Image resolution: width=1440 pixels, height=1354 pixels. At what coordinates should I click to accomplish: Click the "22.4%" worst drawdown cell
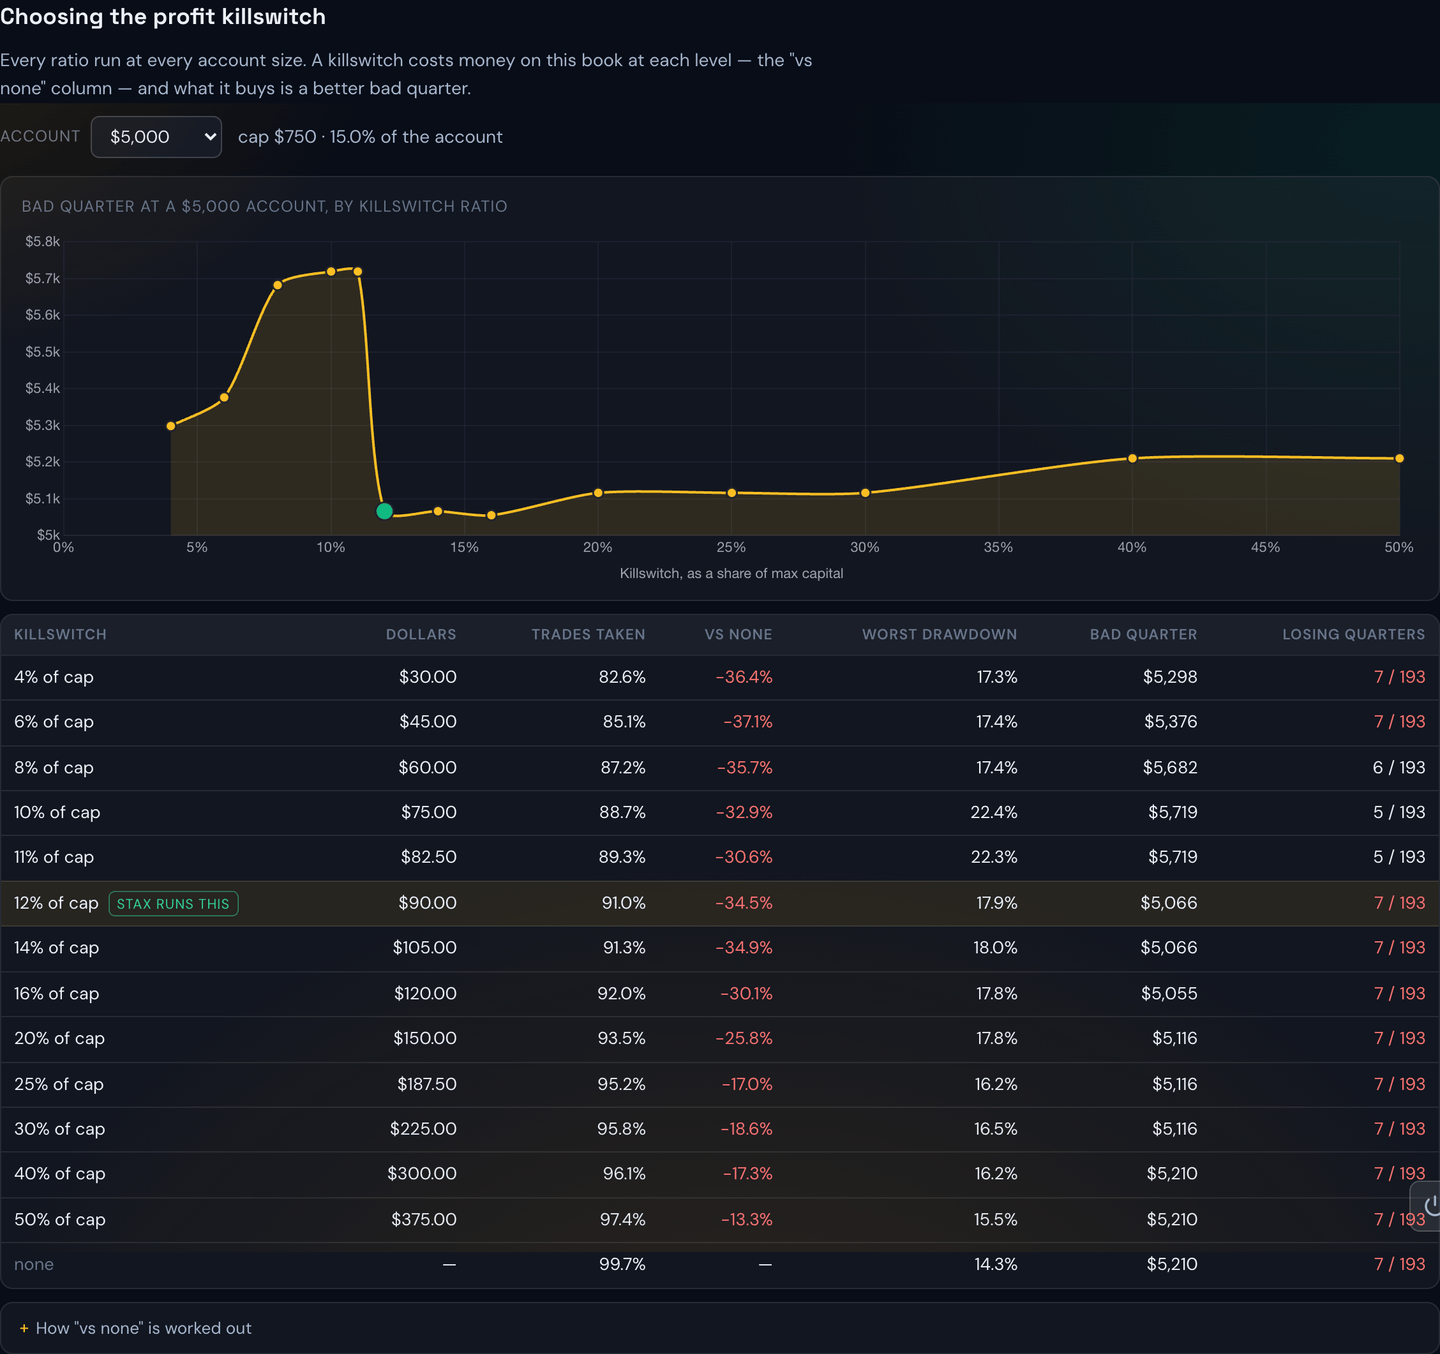pos(994,813)
